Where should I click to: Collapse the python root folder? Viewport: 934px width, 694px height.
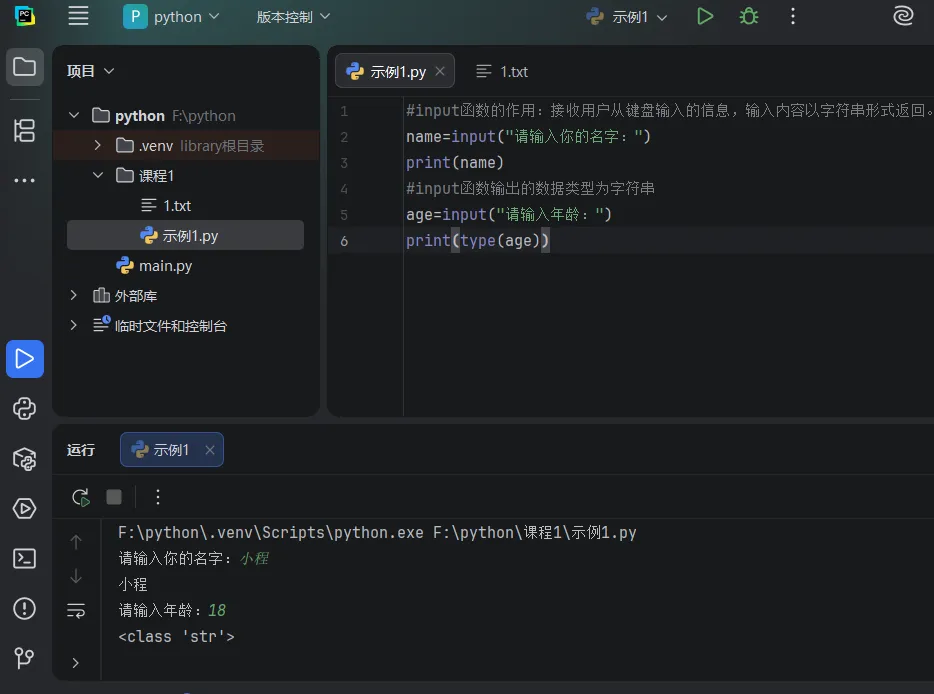pyautogui.click(x=74, y=115)
